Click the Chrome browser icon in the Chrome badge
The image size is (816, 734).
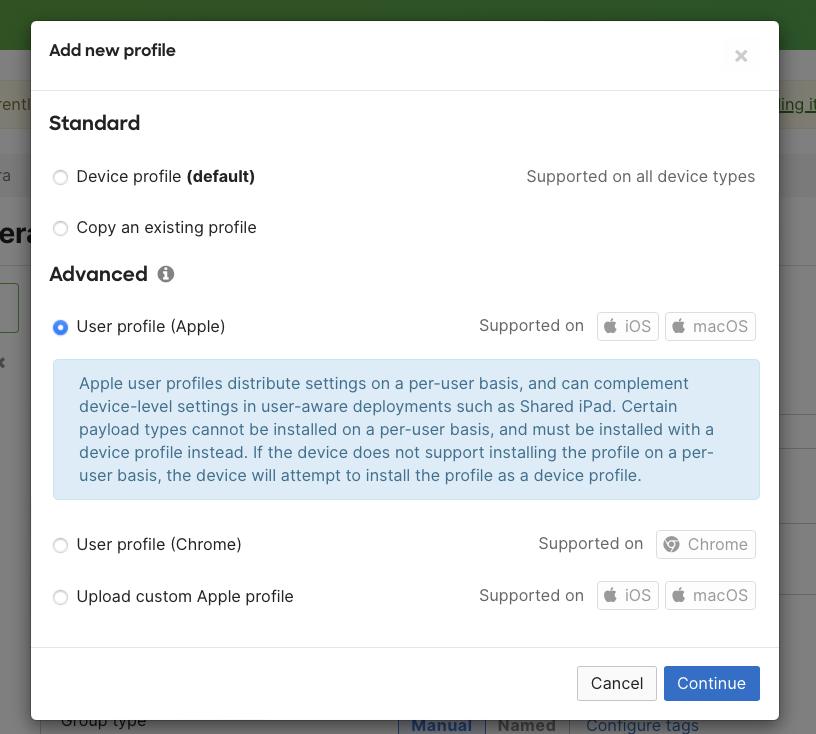[672, 544]
